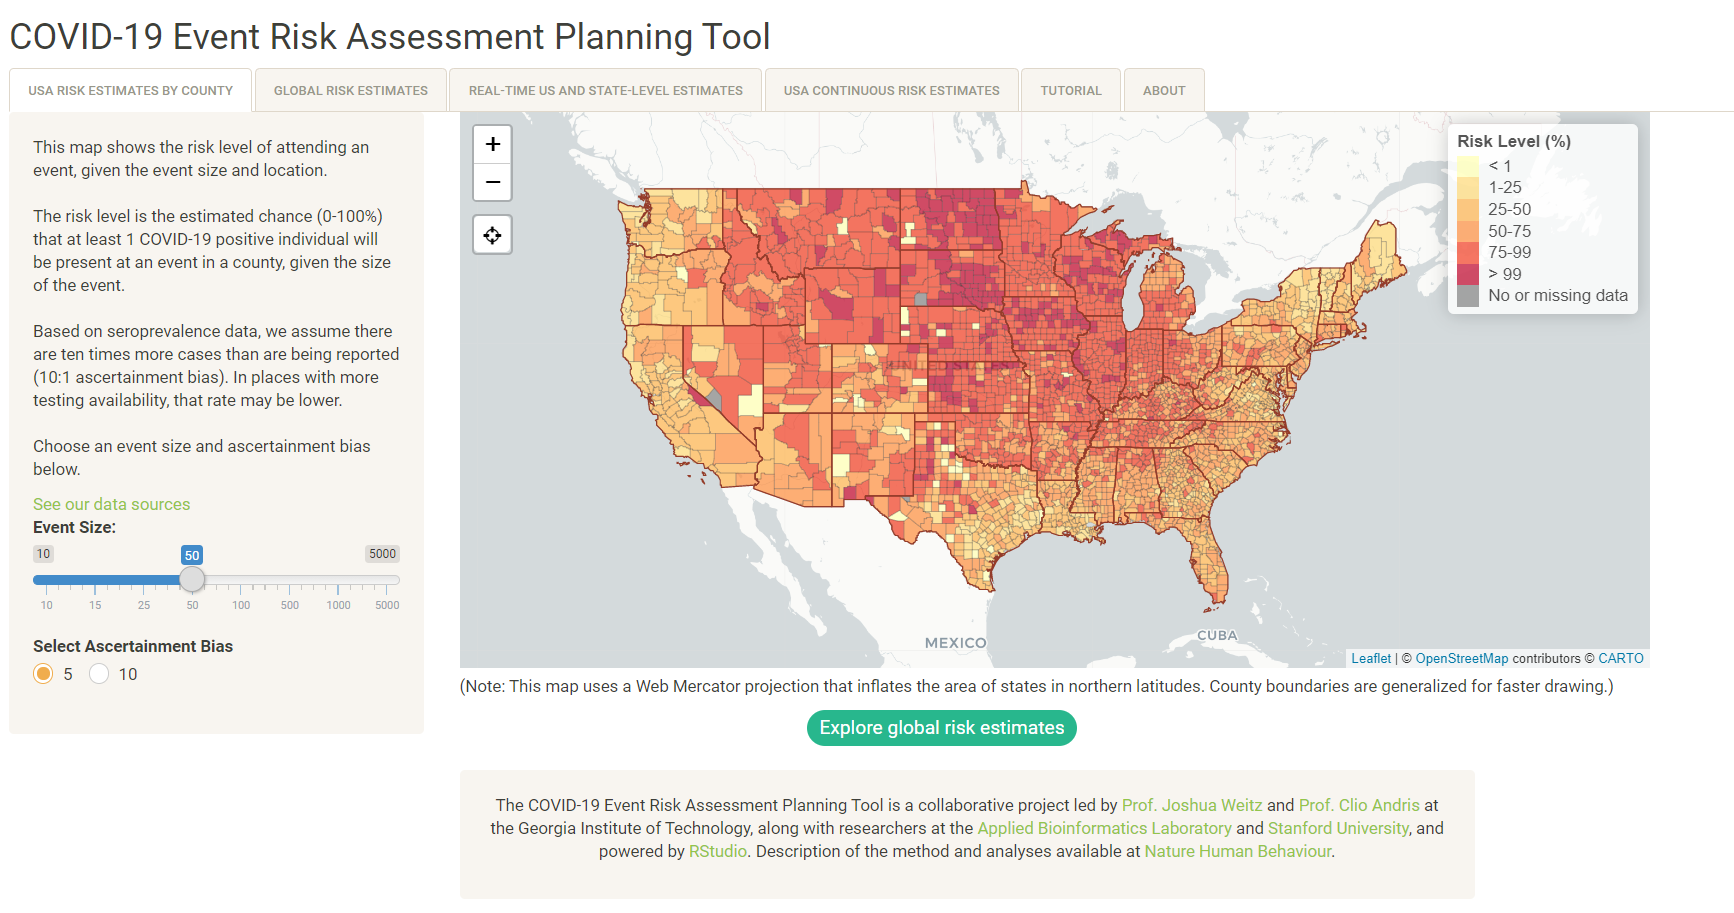Open the About tab
The width and height of the screenshot is (1734, 913).
pos(1164,90)
